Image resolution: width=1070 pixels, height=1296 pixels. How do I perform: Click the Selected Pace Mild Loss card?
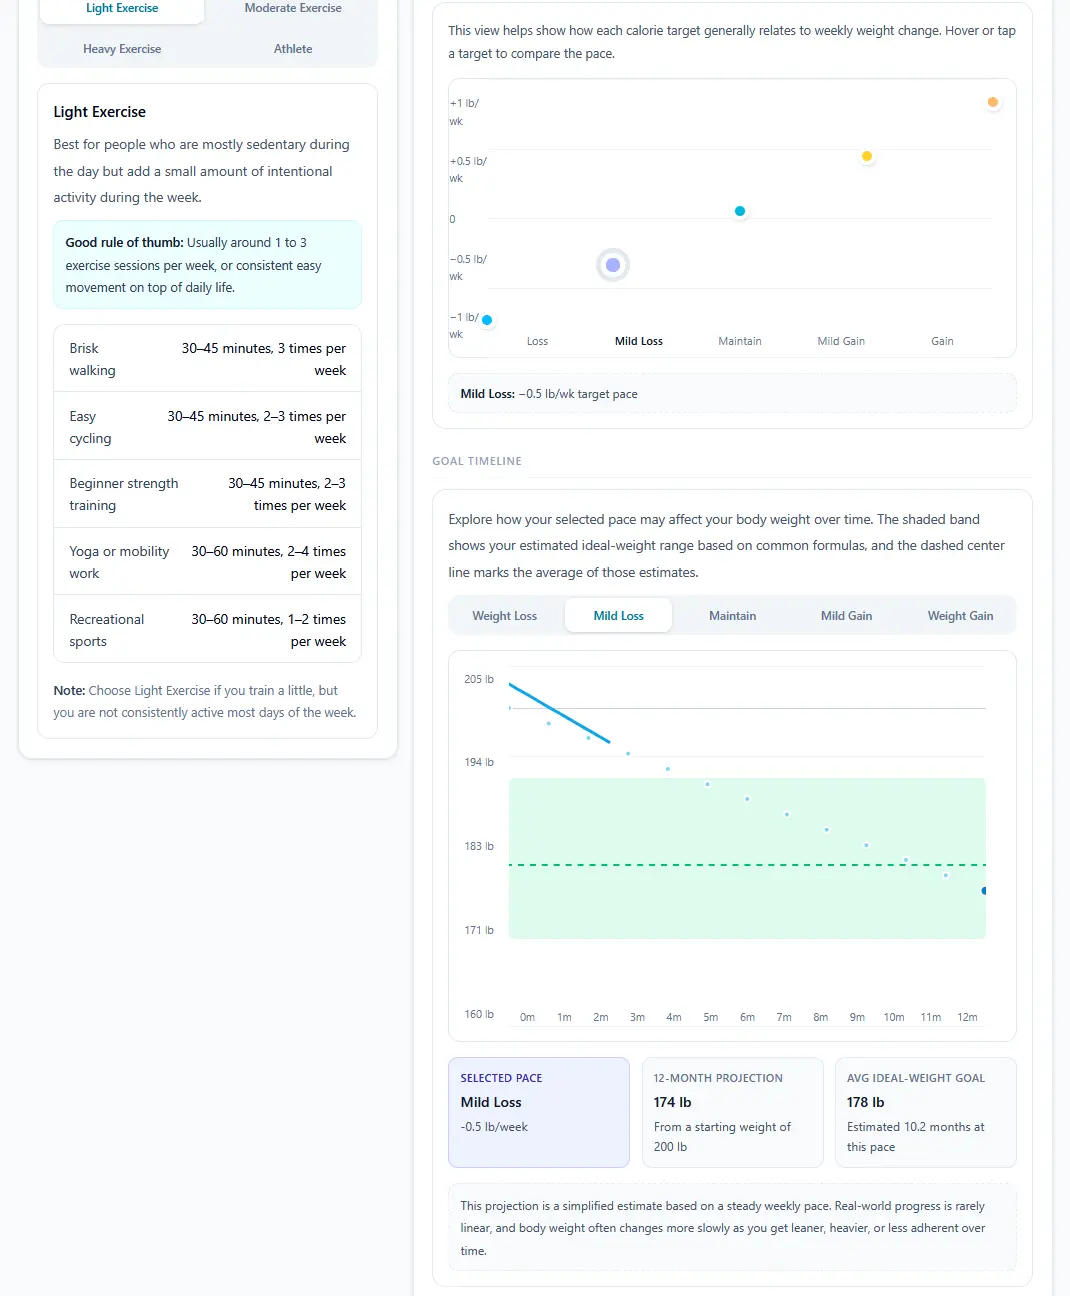click(538, 1112)
